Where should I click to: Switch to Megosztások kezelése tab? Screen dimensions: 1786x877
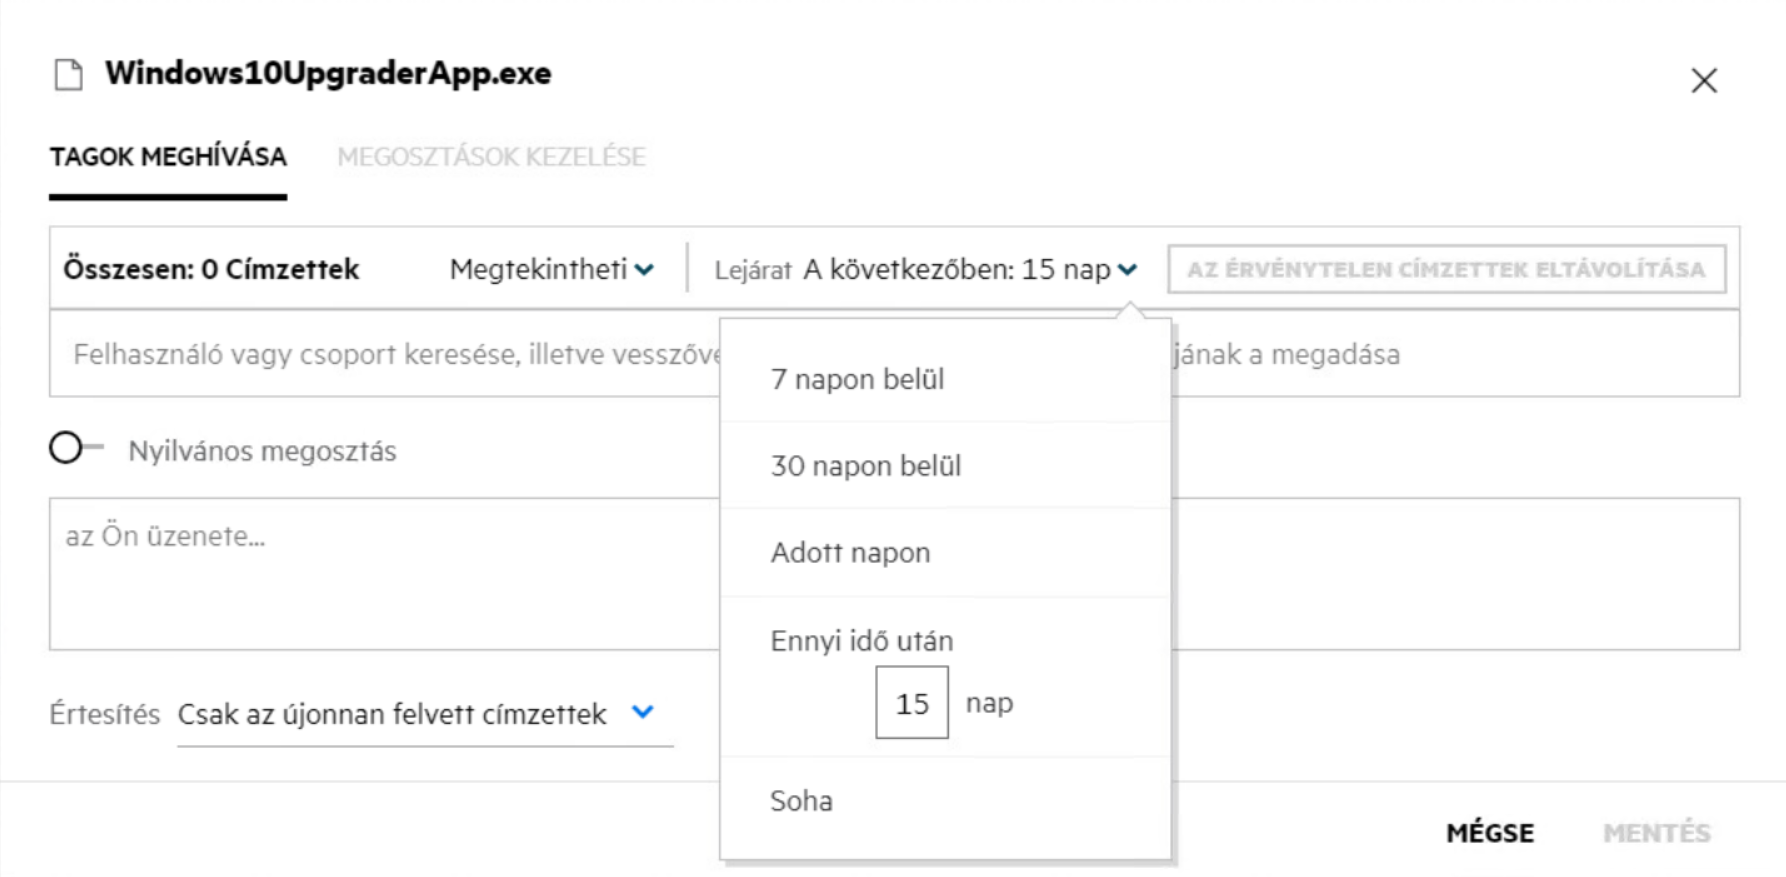pos(491,157)
